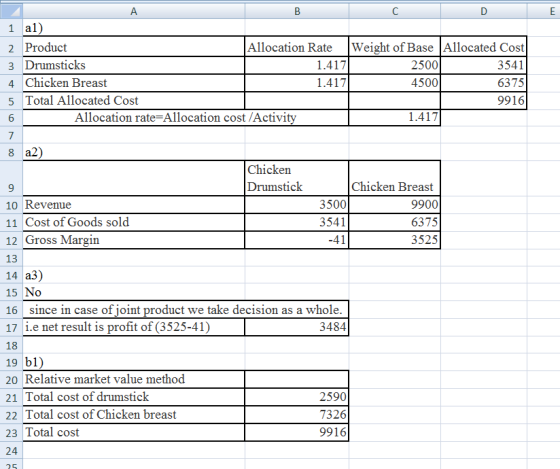The height and width of the screenshot is (469, 560).
Task: Select weight value 2500
Action: pos(395,65)
